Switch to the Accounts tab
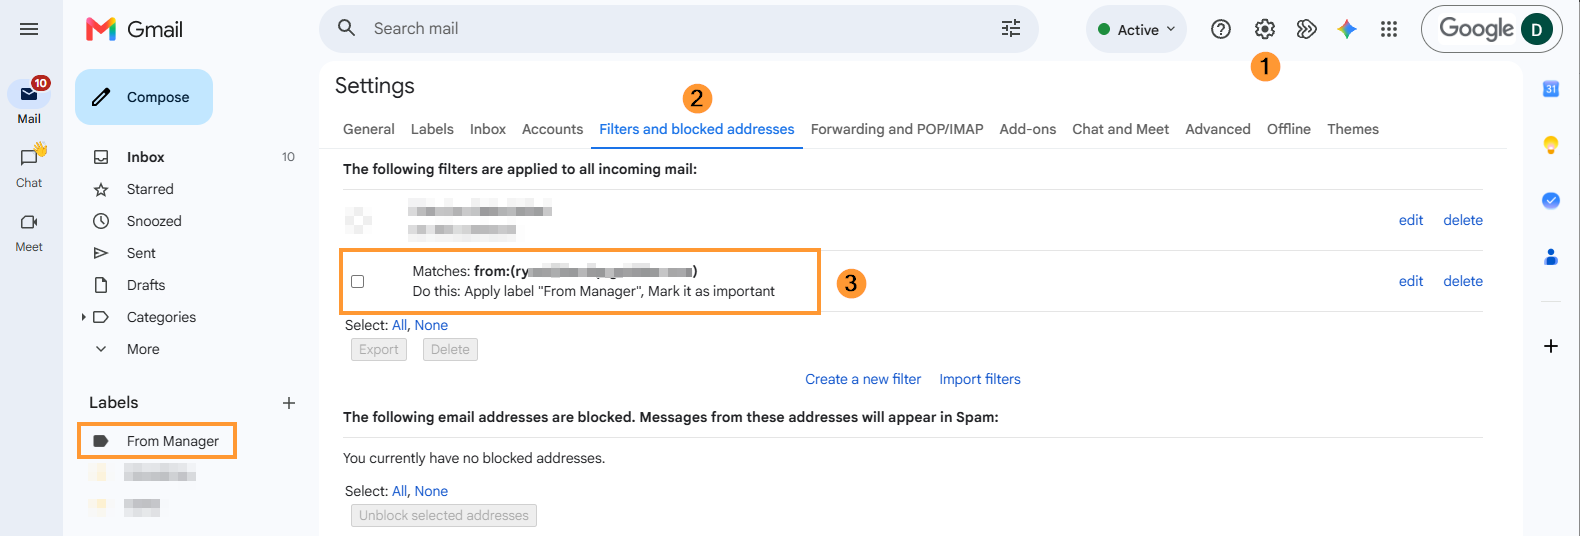The image size is (1580, 536). coord(552,129)
